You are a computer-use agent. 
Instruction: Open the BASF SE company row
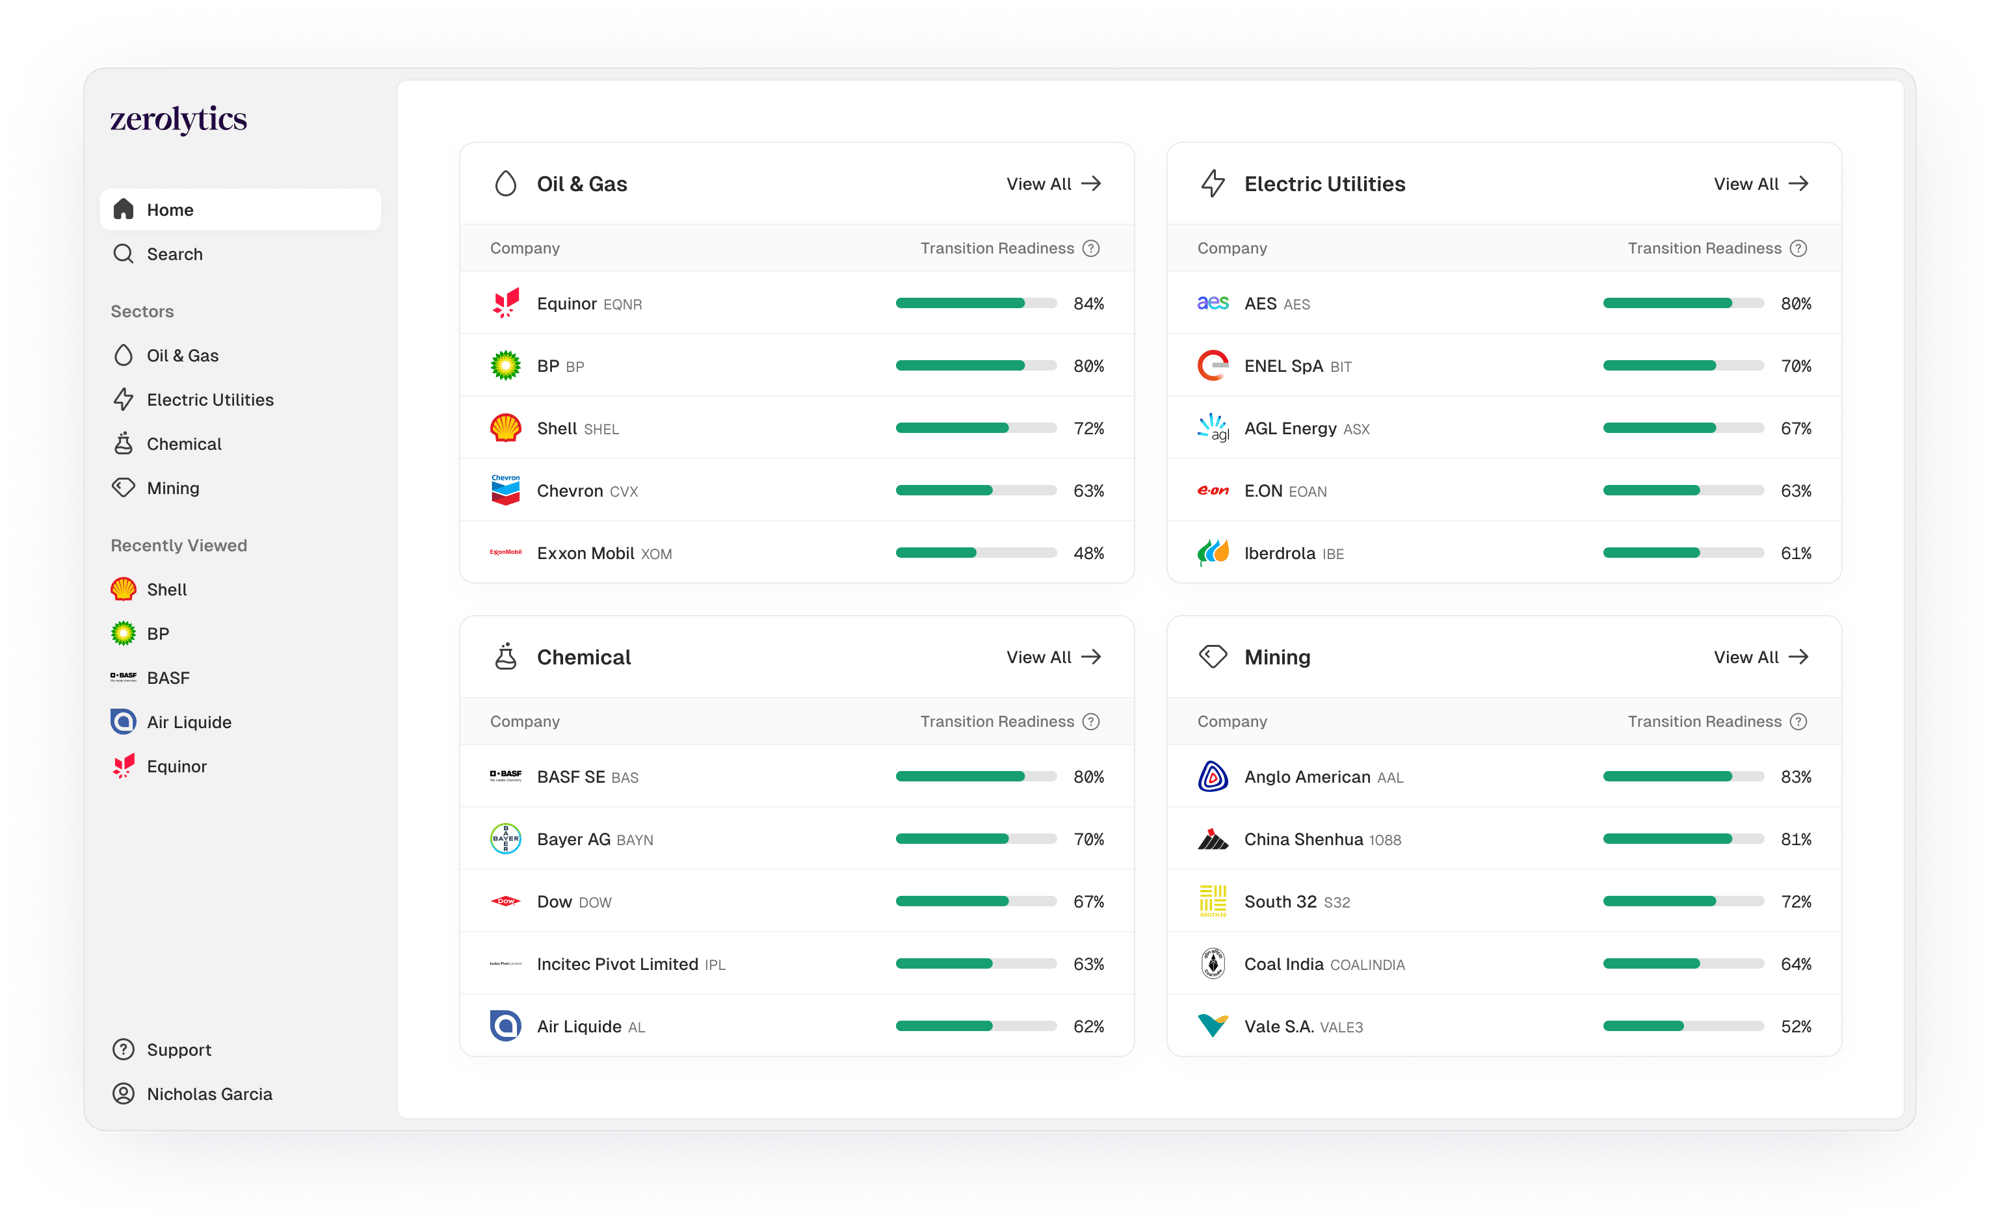pos(797,776)
